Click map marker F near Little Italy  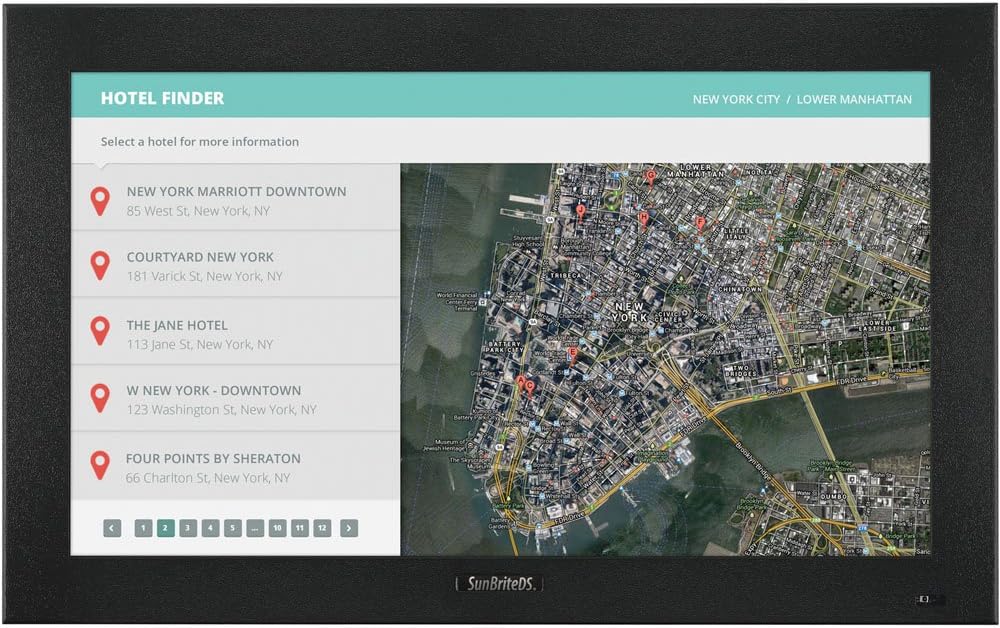coord(700,224)
